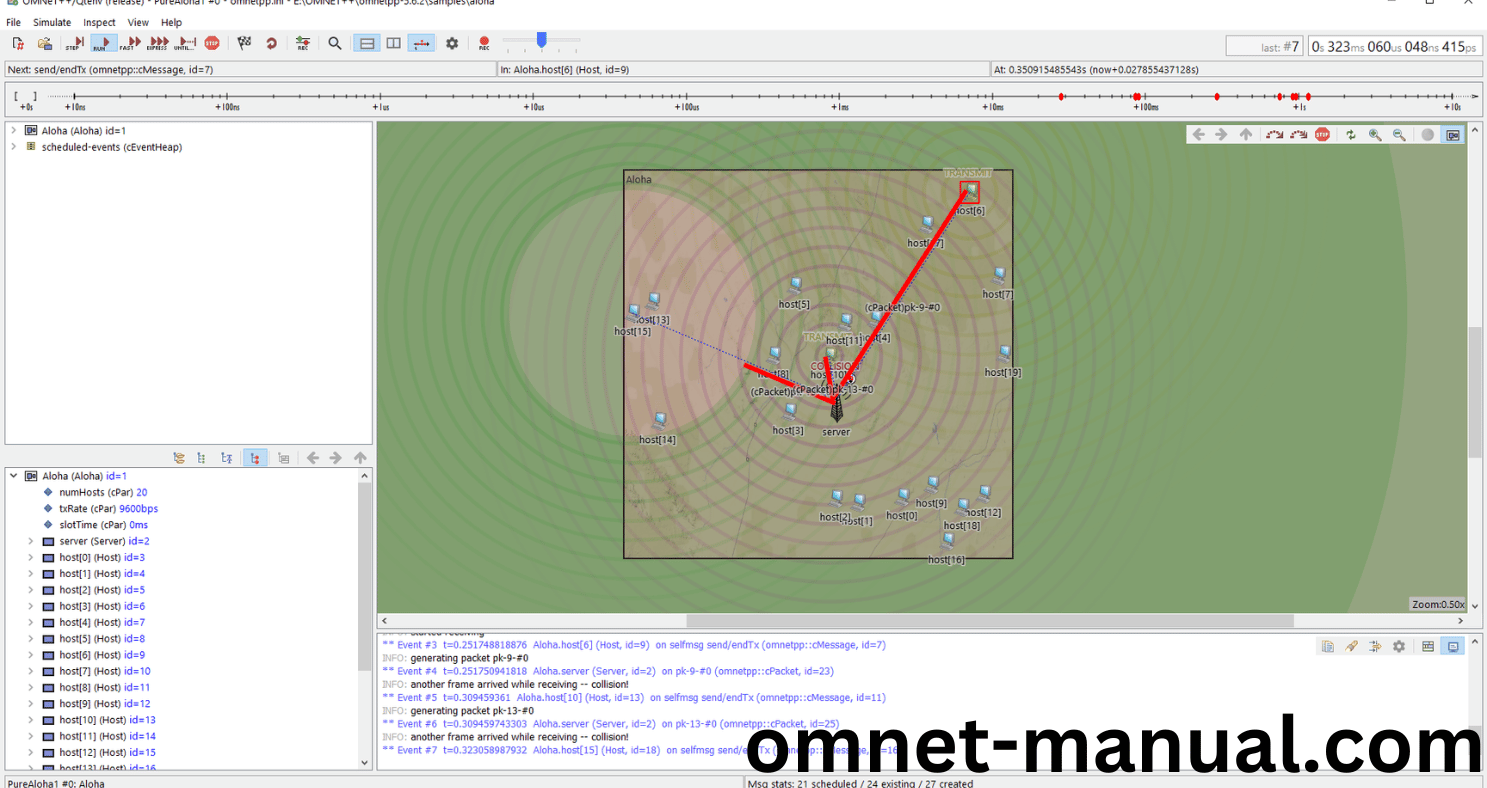This screenshot has width=1487, height=788.
Task: Open the Inspect menu
Action: click(x=99, y=22)
